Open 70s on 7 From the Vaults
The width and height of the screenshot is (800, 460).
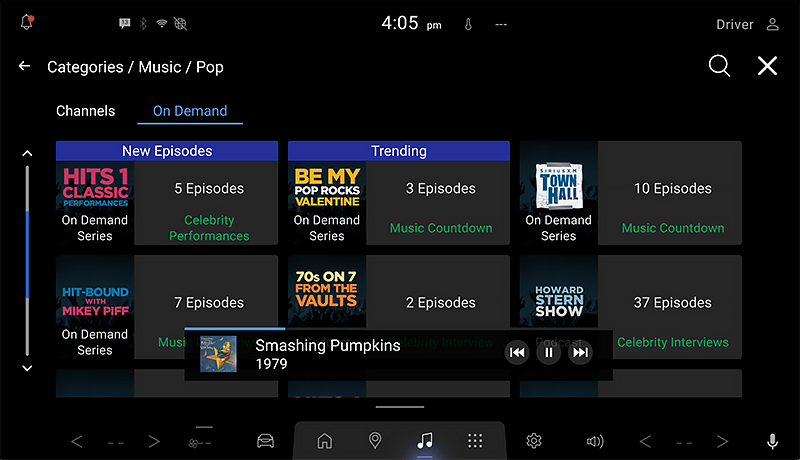click(x=327, y=291)
